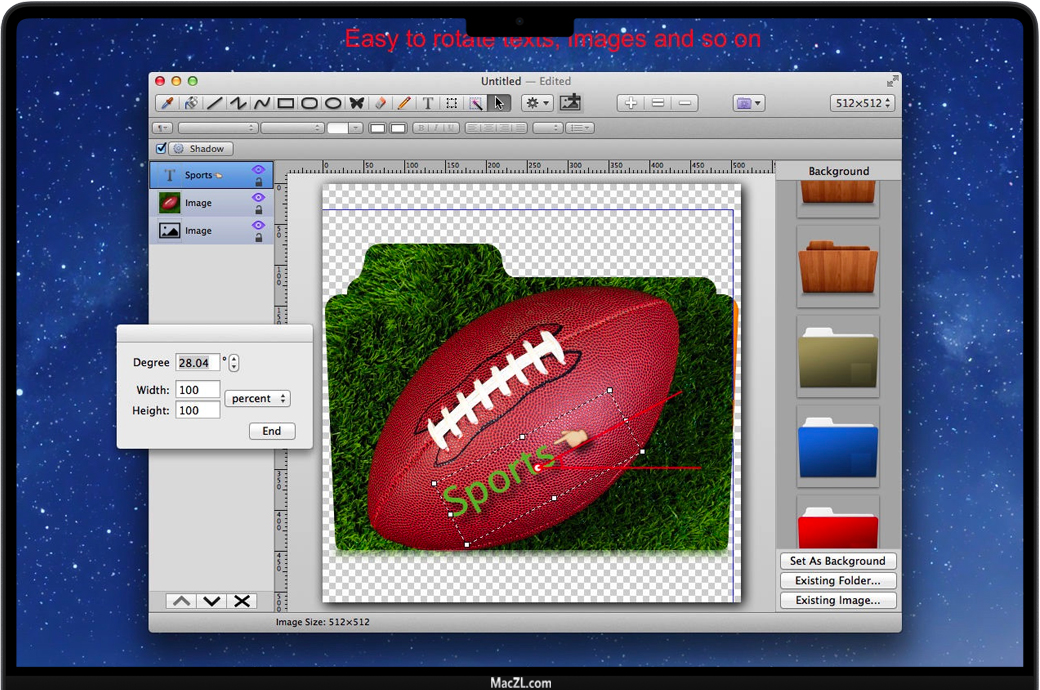The width and height of the screenshot is (1040, 690).
Task: Click the zoom in plus button
Action: 630,103
